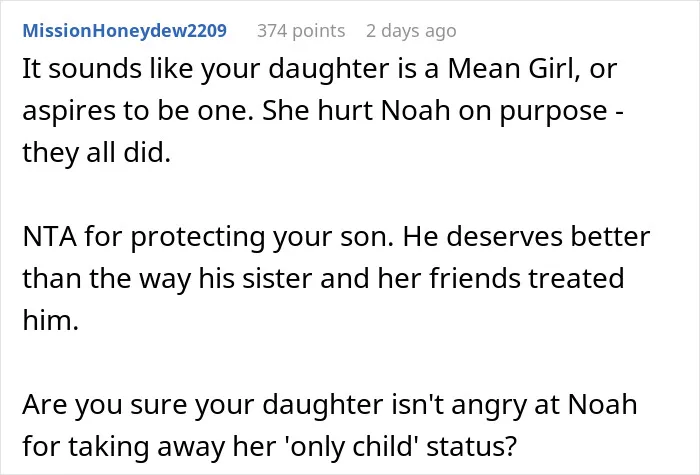Click the words 'He deserves better'
The width and height of the screenshot is (700, 475).
(x=526, y=237)
